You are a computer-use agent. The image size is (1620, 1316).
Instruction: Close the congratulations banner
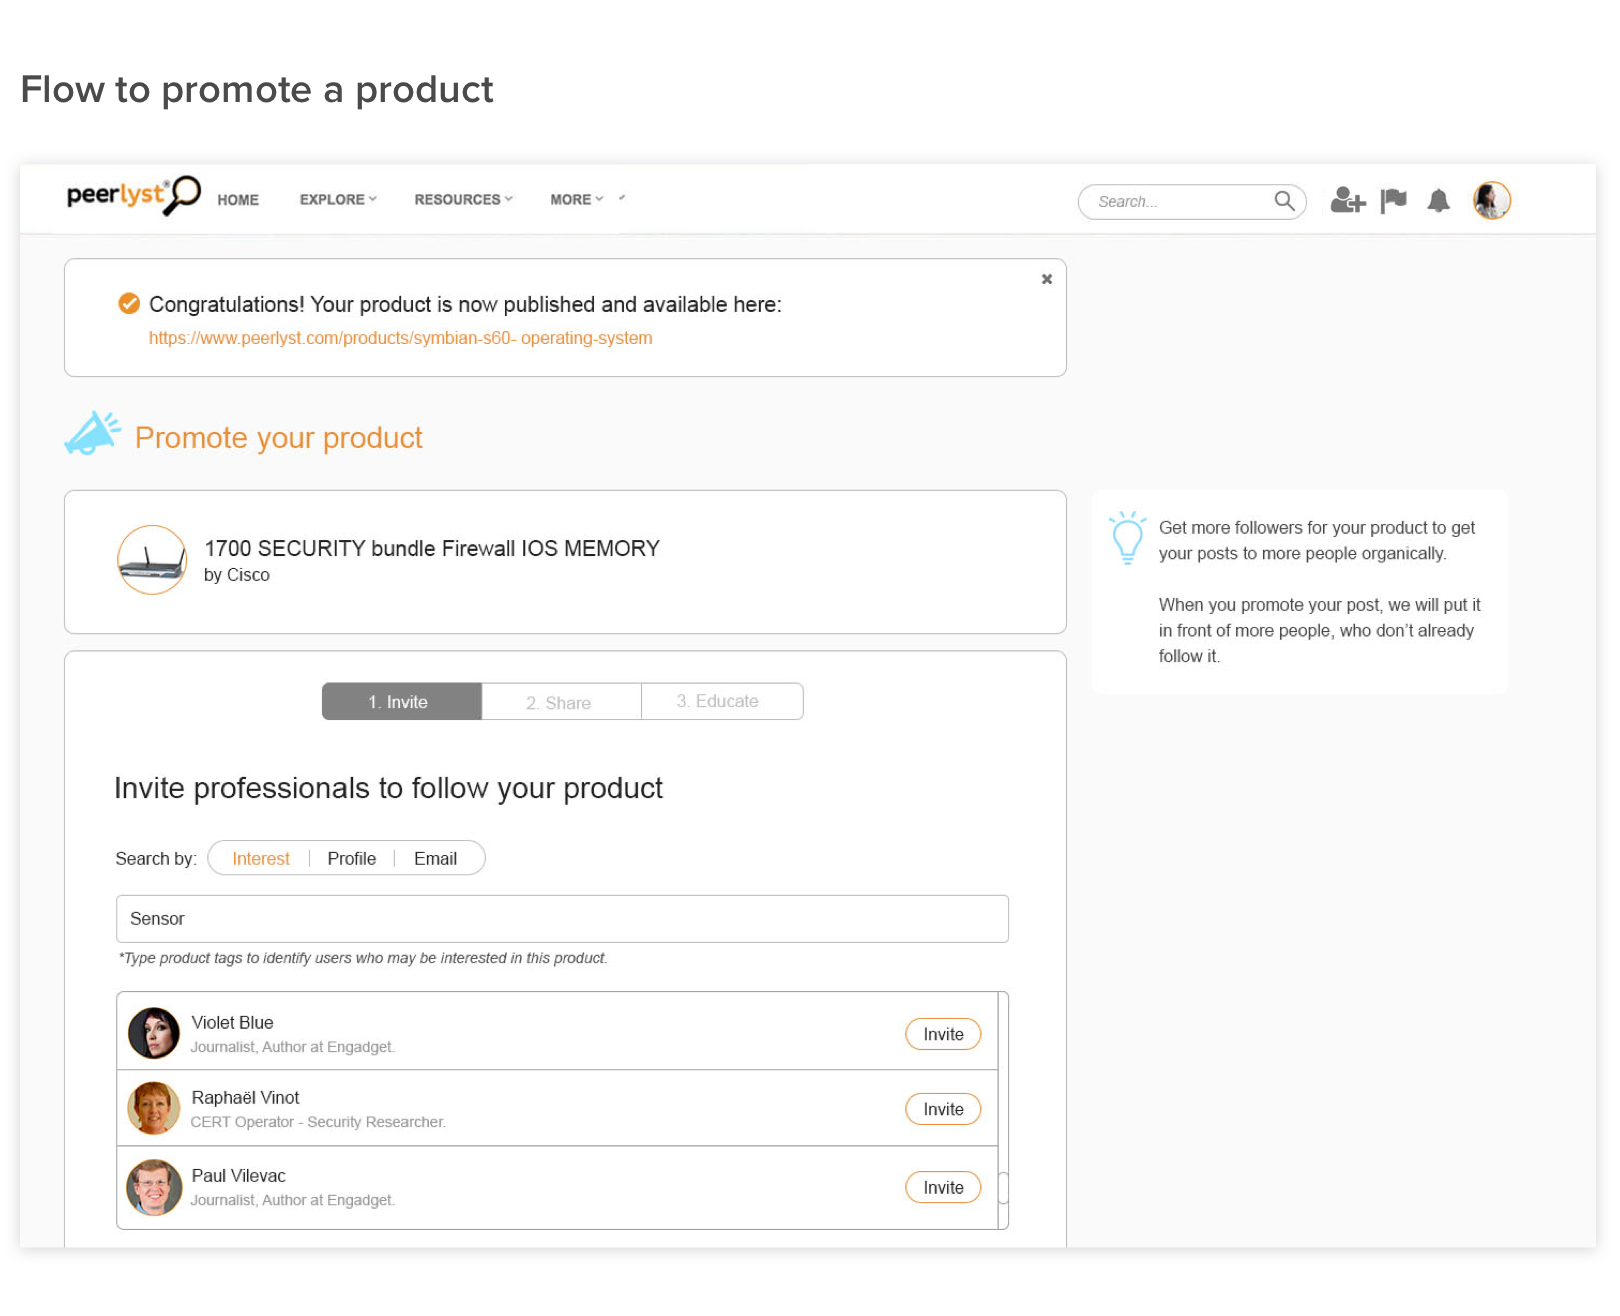click(1046, 279)
